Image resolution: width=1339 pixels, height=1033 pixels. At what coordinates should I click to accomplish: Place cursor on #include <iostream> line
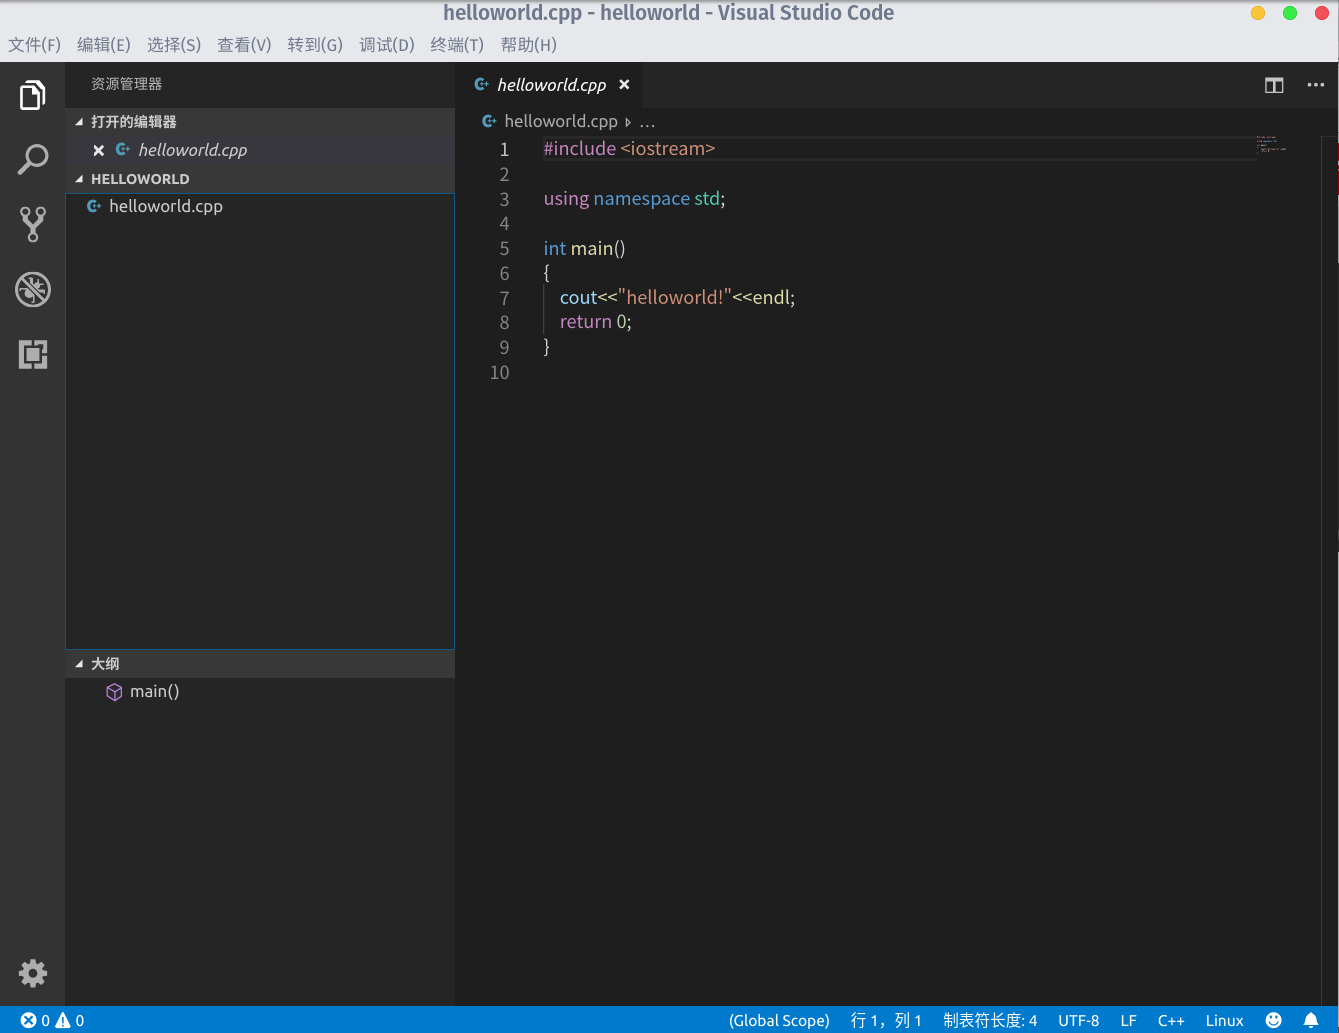(629, 149)
